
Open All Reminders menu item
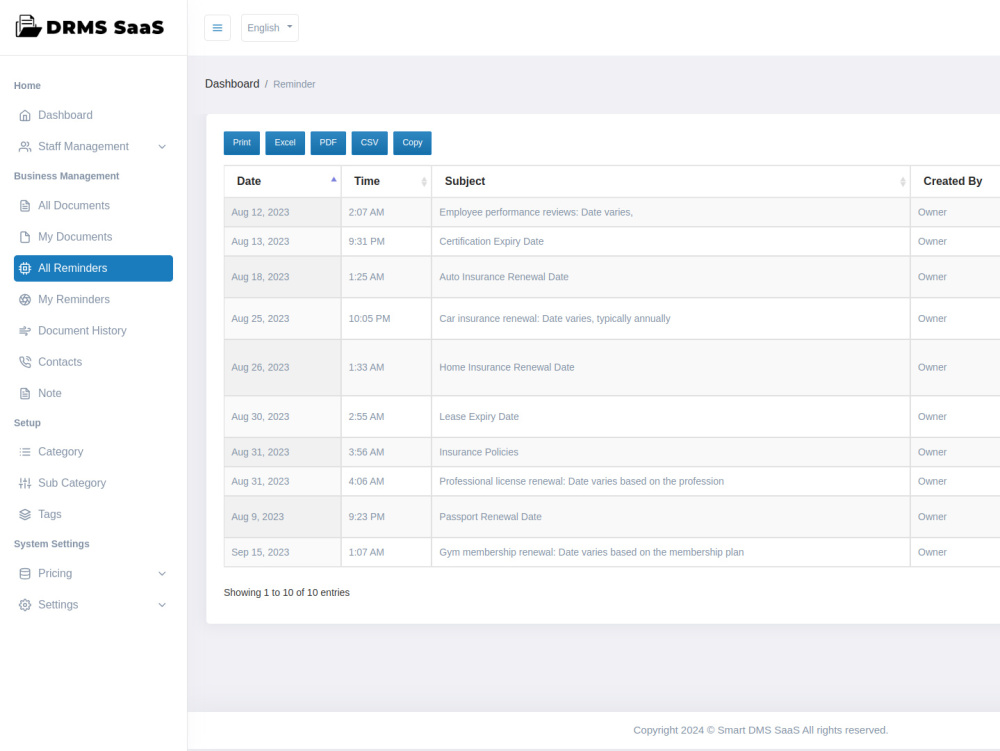coord(73,268)
